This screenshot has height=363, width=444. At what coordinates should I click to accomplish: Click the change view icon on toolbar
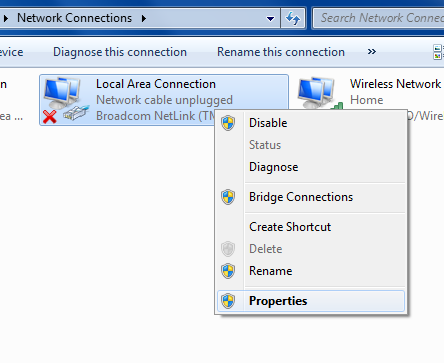(438, 52)
